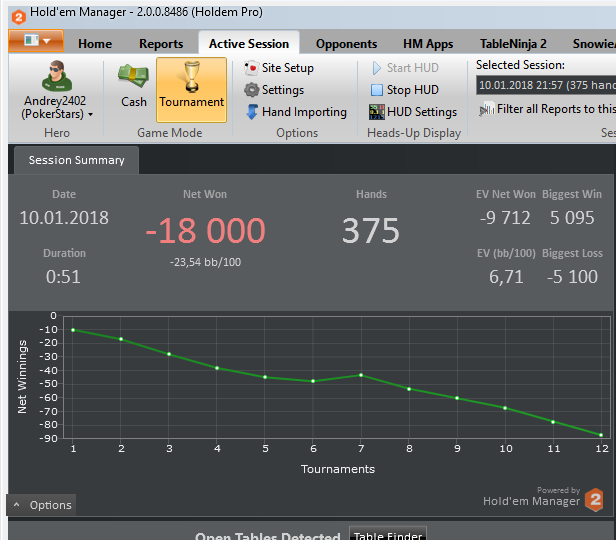
Task: Start the HUD
Action: 405,68
